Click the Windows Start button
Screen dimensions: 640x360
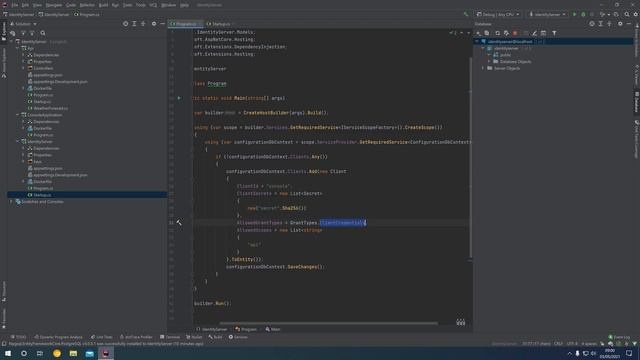[8, 353]
